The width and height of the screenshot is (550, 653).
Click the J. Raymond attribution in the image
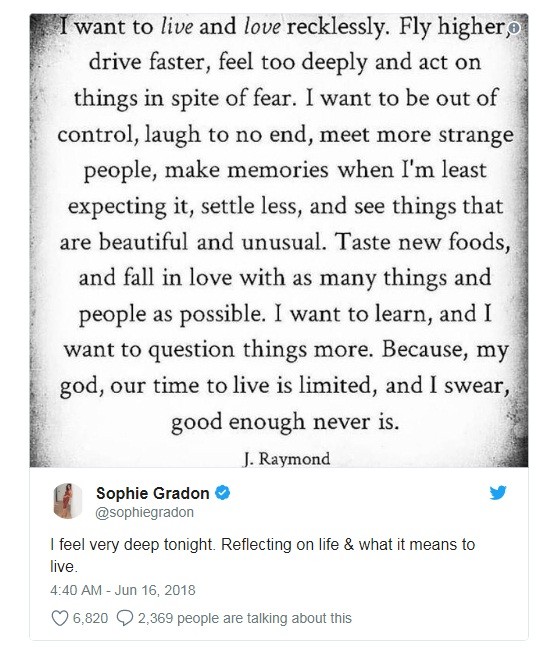pyautogui.click(x=287, y=459)
